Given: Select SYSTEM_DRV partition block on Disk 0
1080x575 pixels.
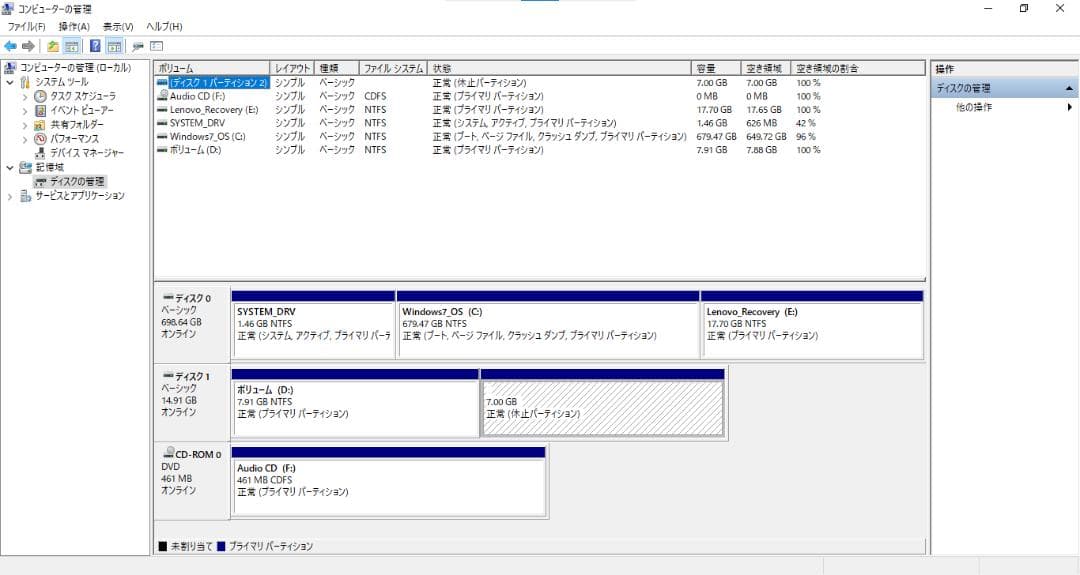Looking at the screenshot, I should point(313,324).
